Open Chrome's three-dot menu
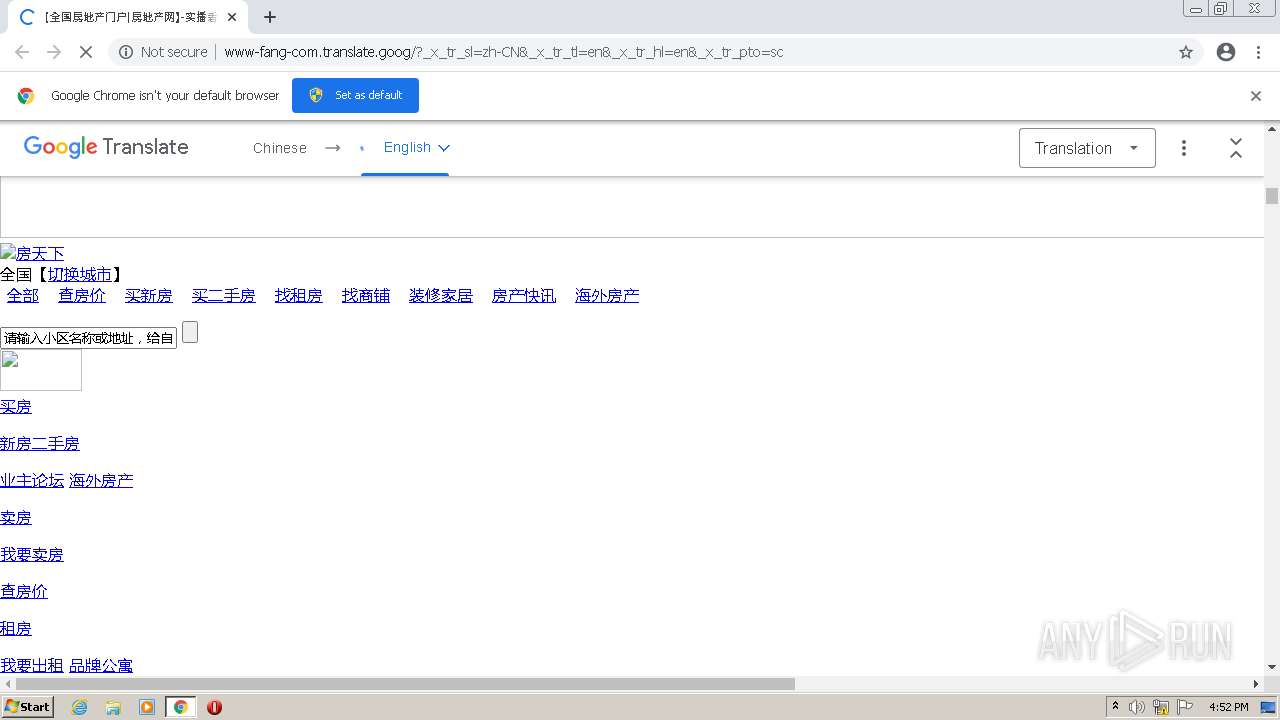 (1258, 52)
